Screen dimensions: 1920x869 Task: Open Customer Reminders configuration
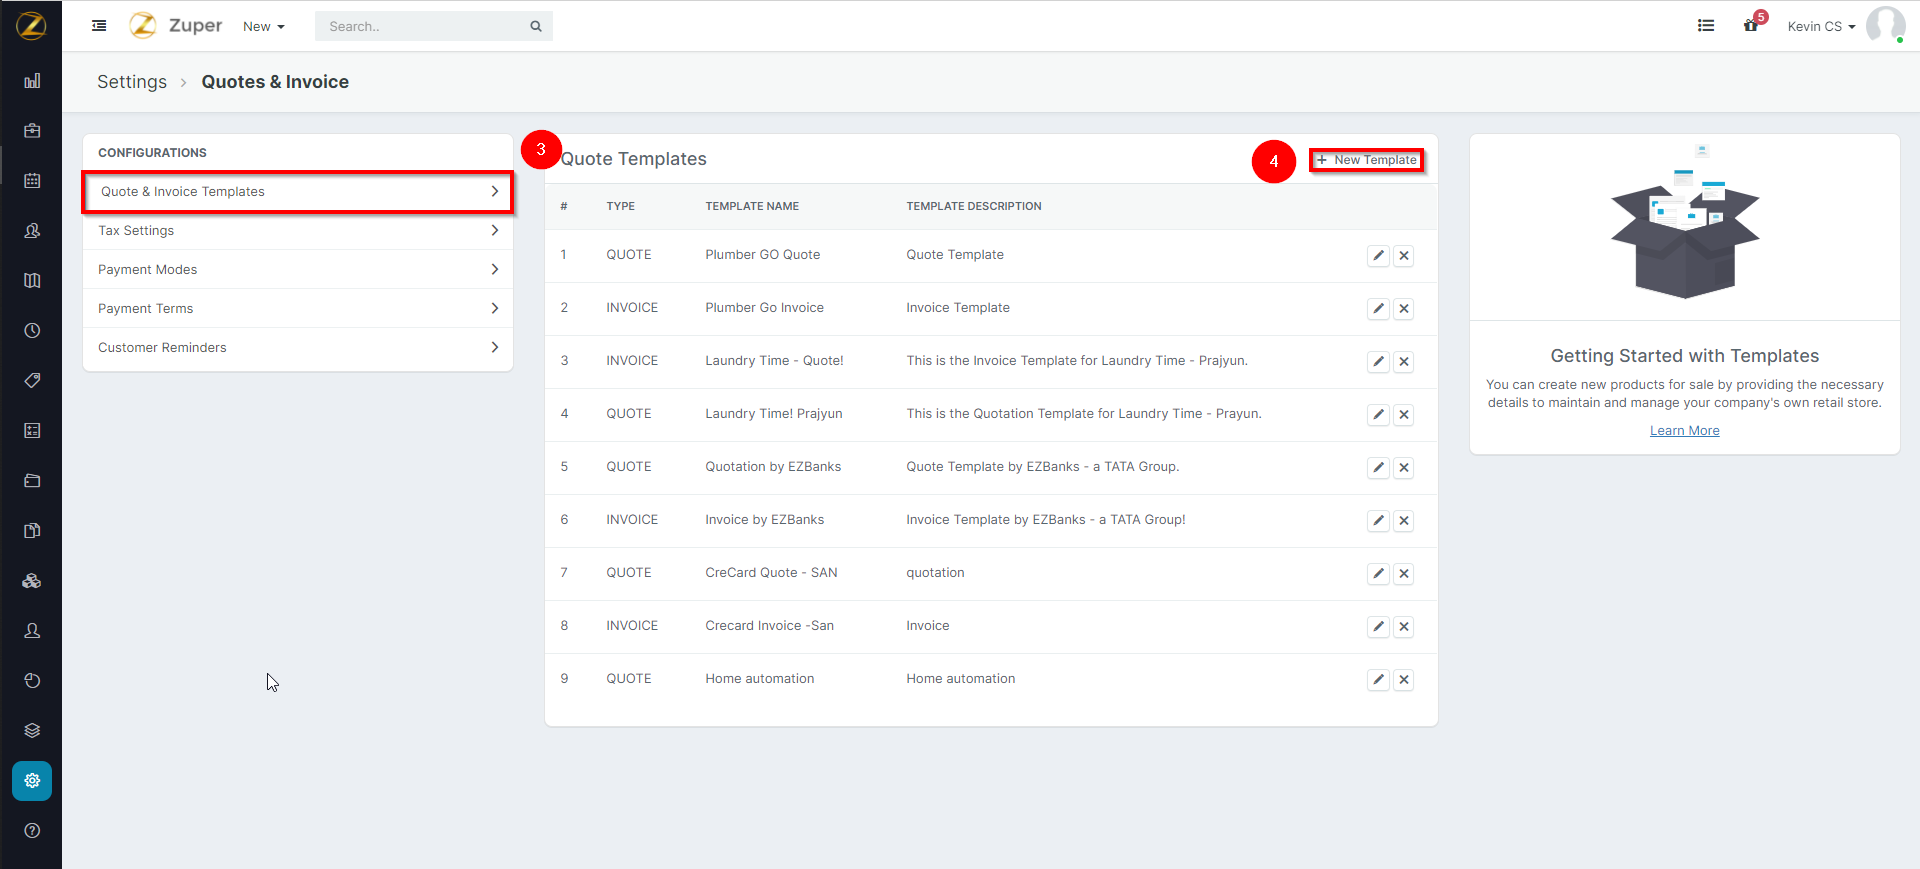(297, 348)
